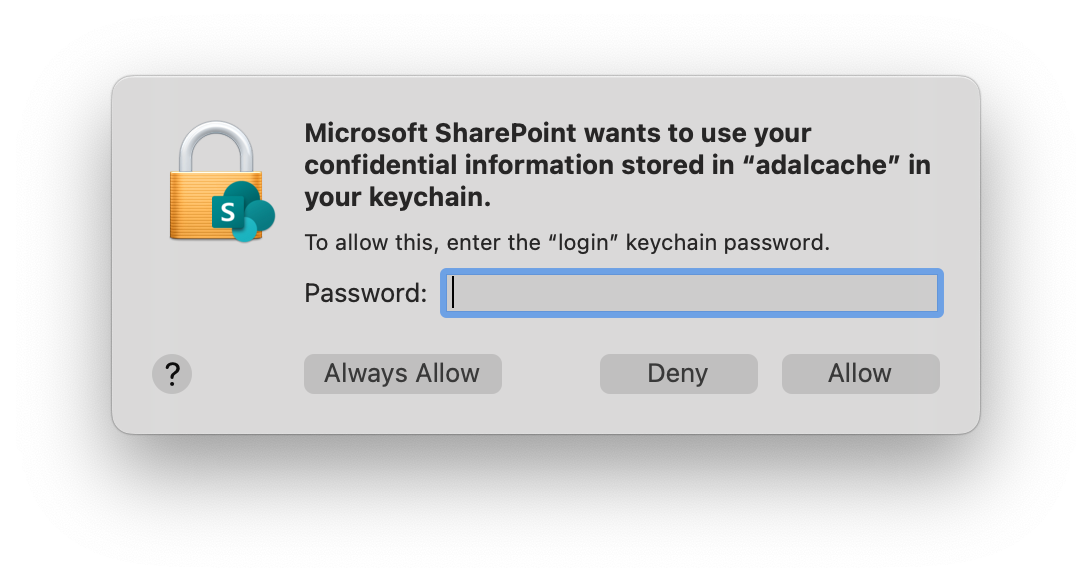Click the teal SharePoint logo badge
The height and width of the screenshot is (582, 1092).
click(245, 213)
